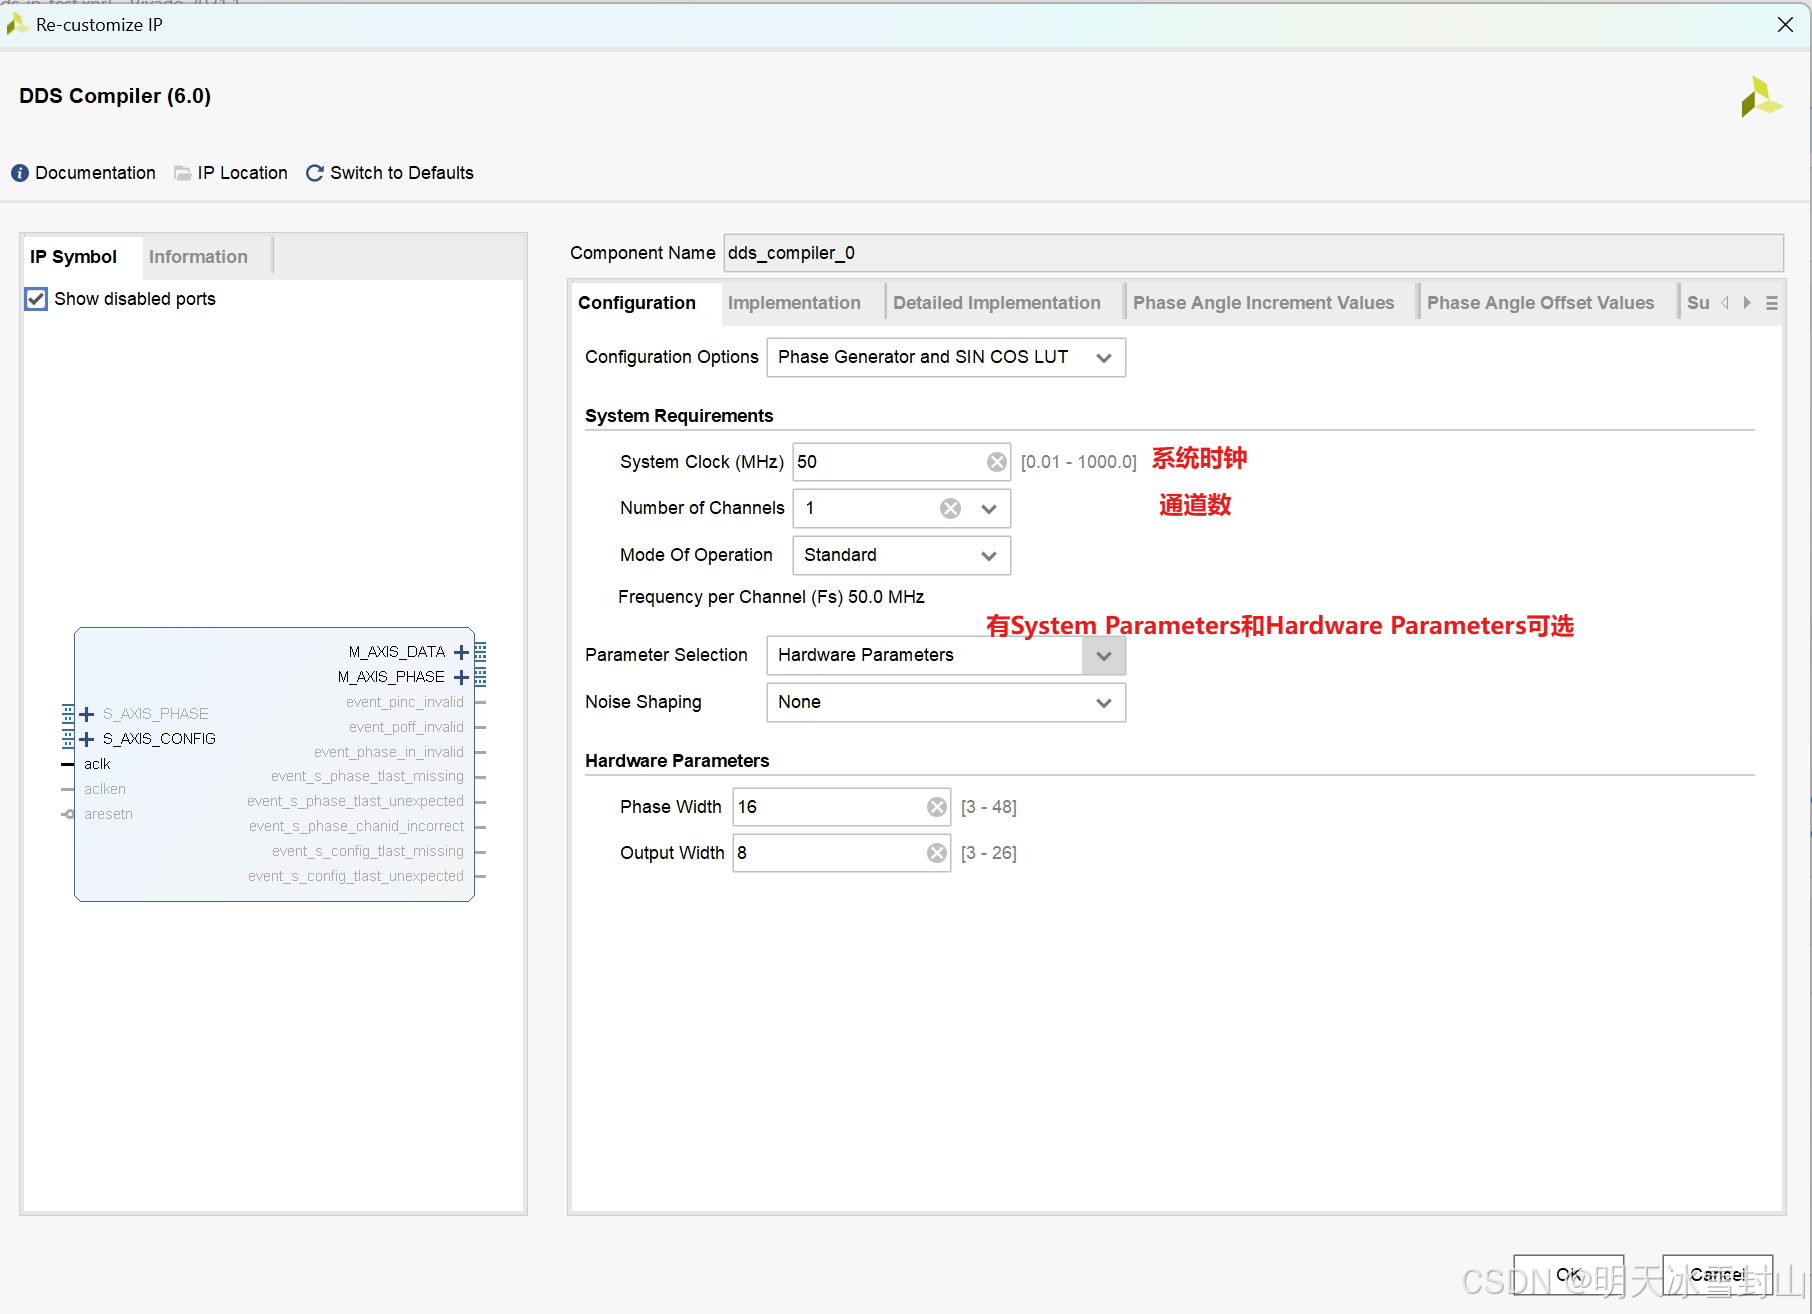Image resolution: width=1812 pixels, height=1314 pixels.
Task: Open the Mode Of Operation dropdown
Action: point(901,556)
